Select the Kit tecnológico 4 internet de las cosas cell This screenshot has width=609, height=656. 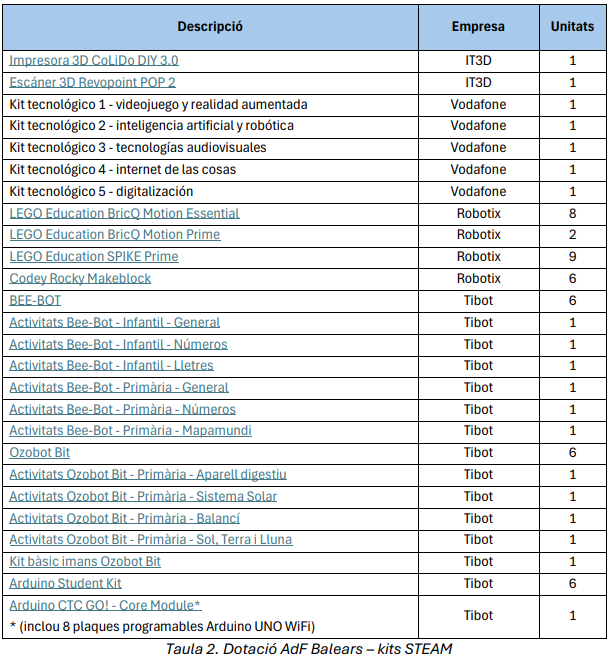click(122, 169)
